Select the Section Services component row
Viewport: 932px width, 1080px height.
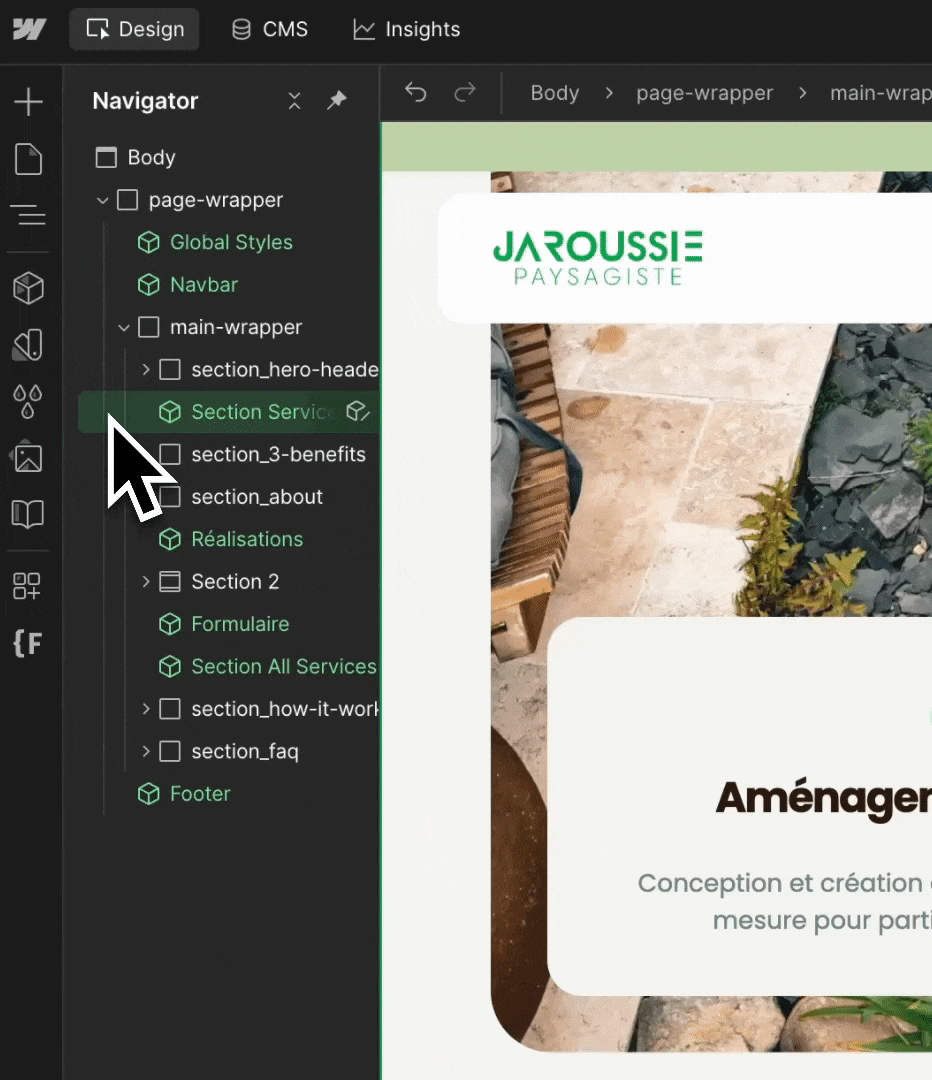[229, 412]
